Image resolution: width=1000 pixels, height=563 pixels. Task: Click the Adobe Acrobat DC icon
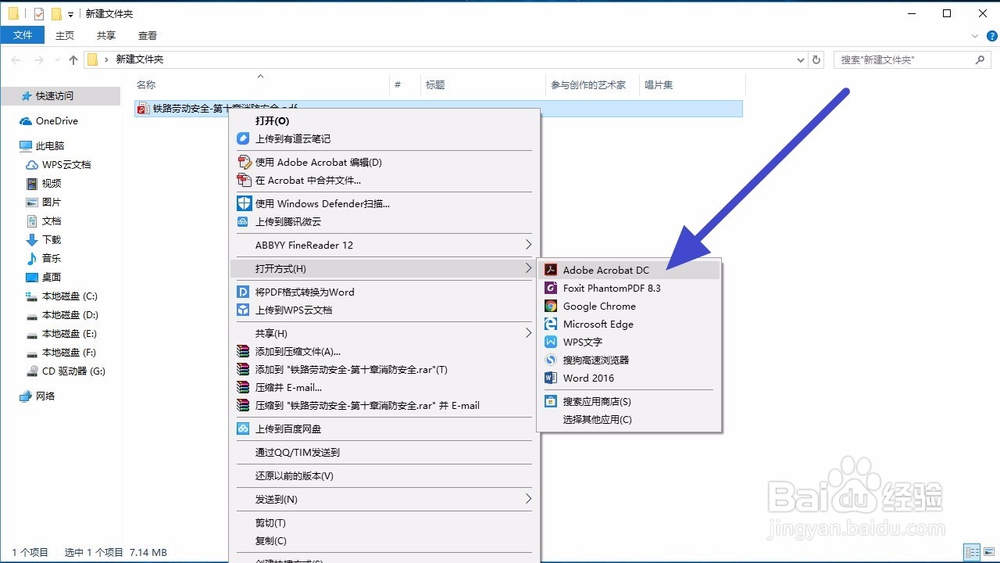click(x=550, y=270)
